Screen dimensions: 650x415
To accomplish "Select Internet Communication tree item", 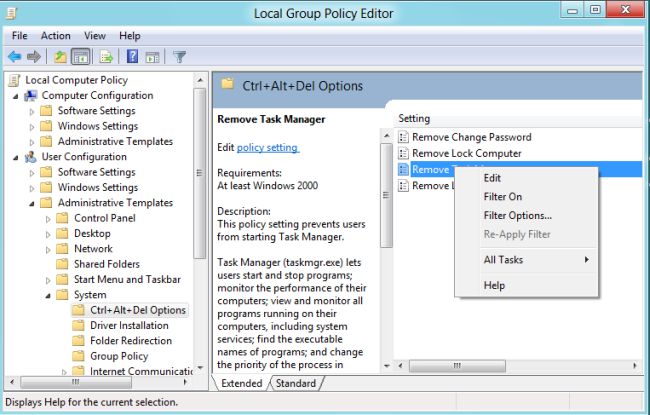I will pos(141,371).
